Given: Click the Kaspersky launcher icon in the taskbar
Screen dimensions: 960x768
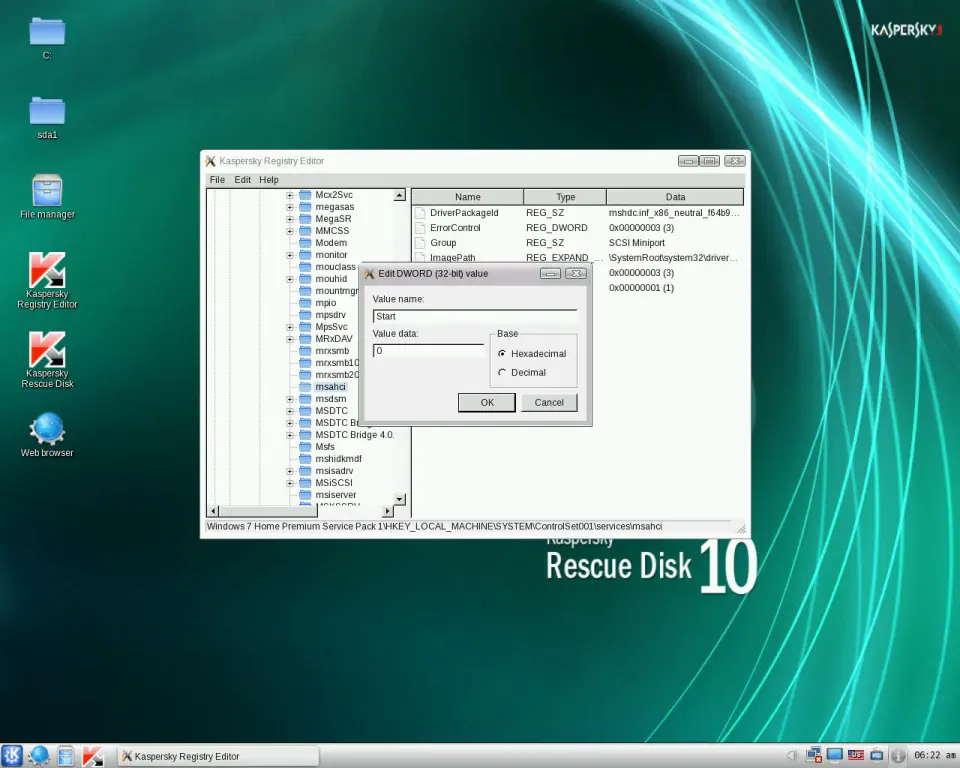Looking at the screenshot, I should point(92,756).
